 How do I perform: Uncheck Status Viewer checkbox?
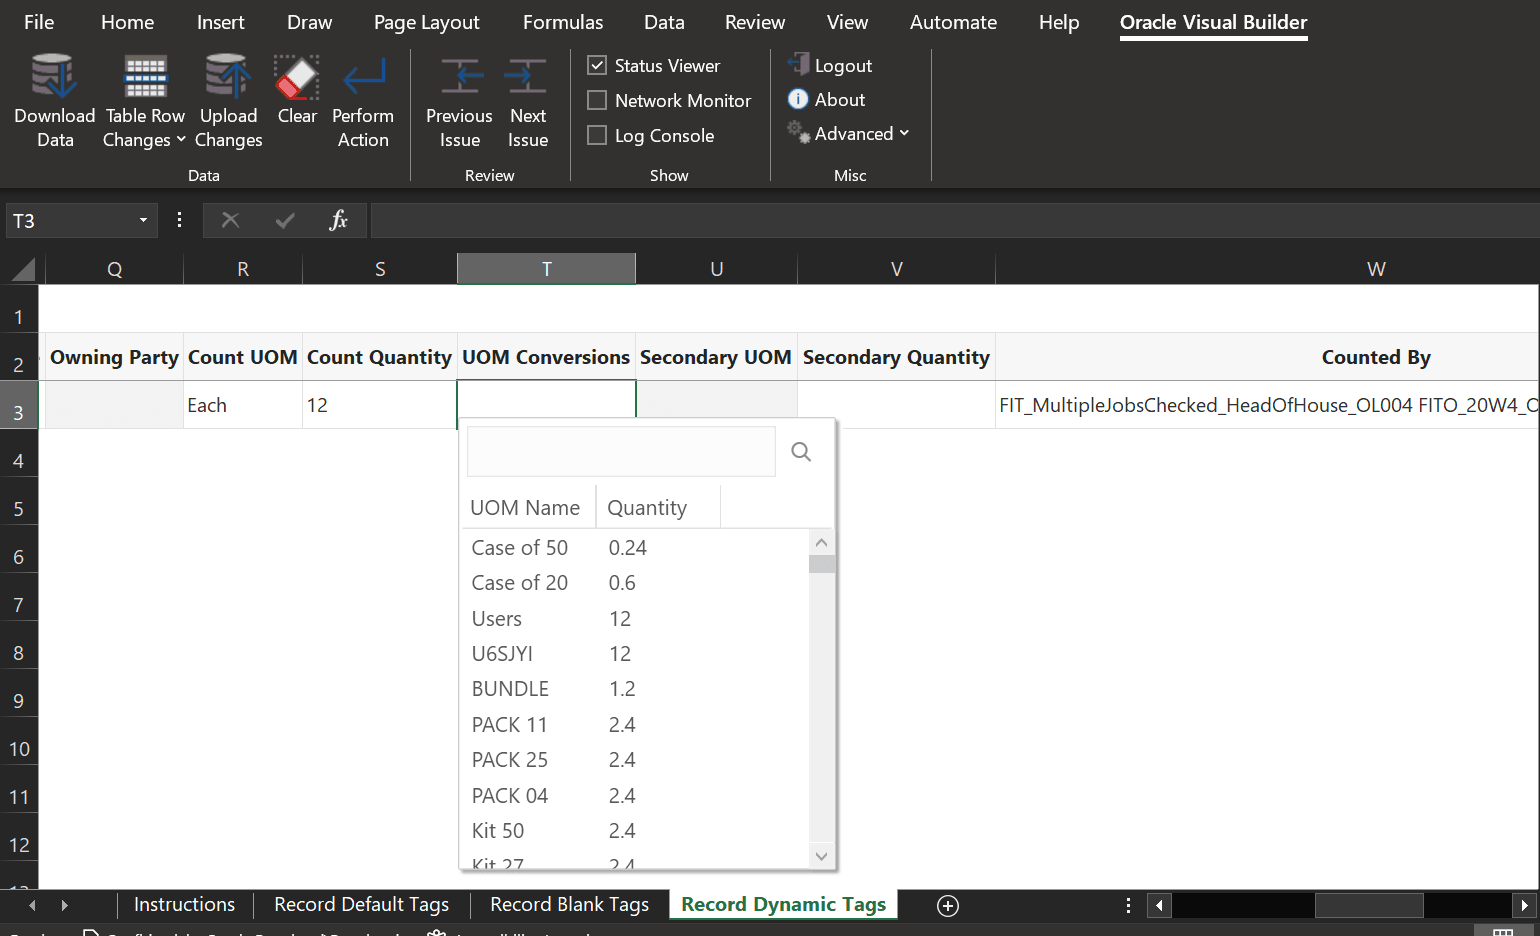click(597, 65)
